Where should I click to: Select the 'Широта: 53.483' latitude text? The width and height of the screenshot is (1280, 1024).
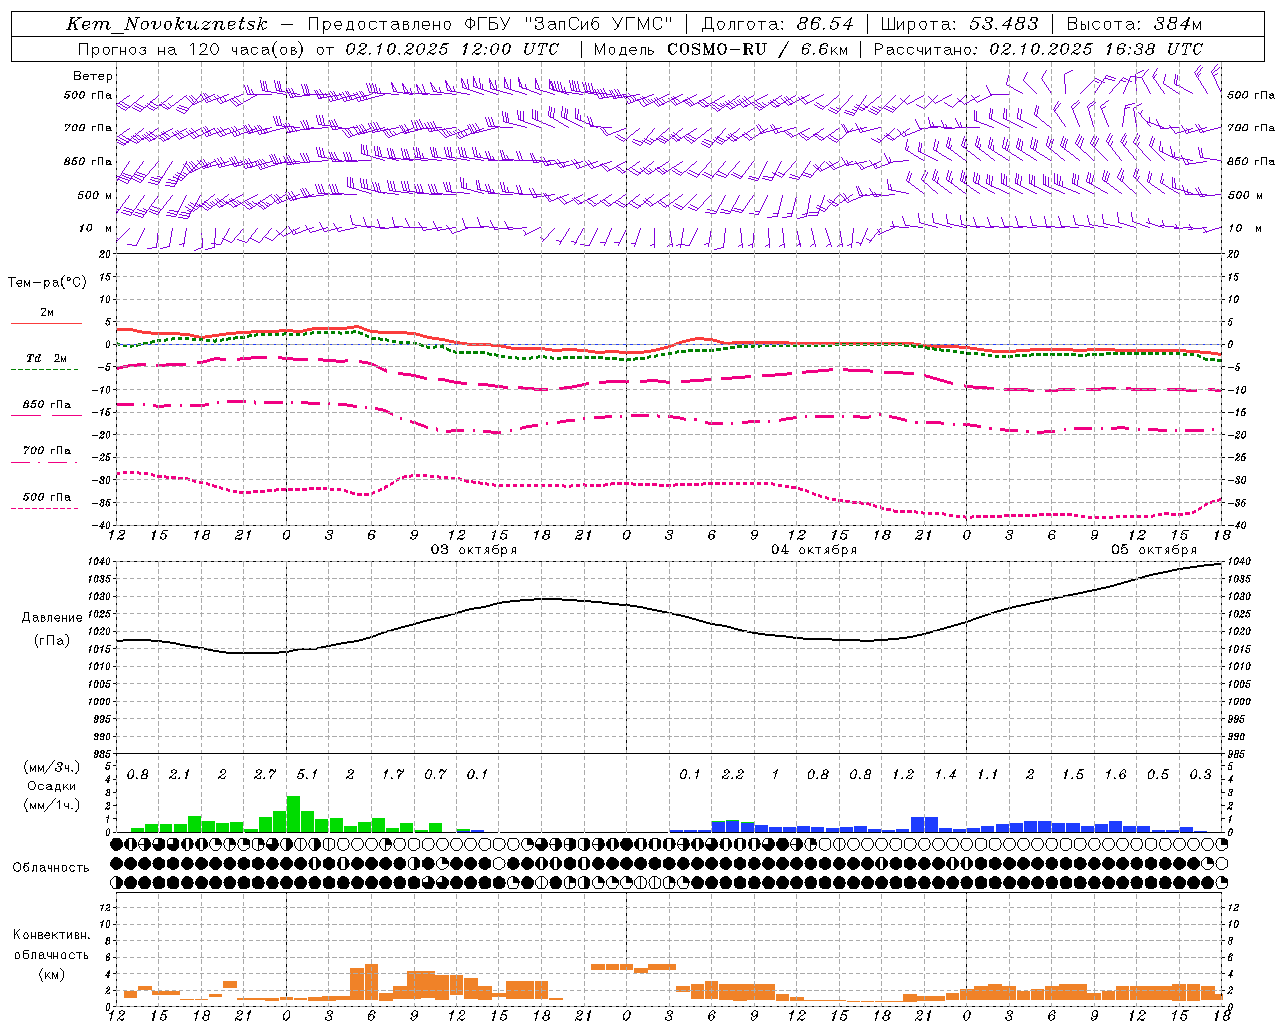coord(959,24)
